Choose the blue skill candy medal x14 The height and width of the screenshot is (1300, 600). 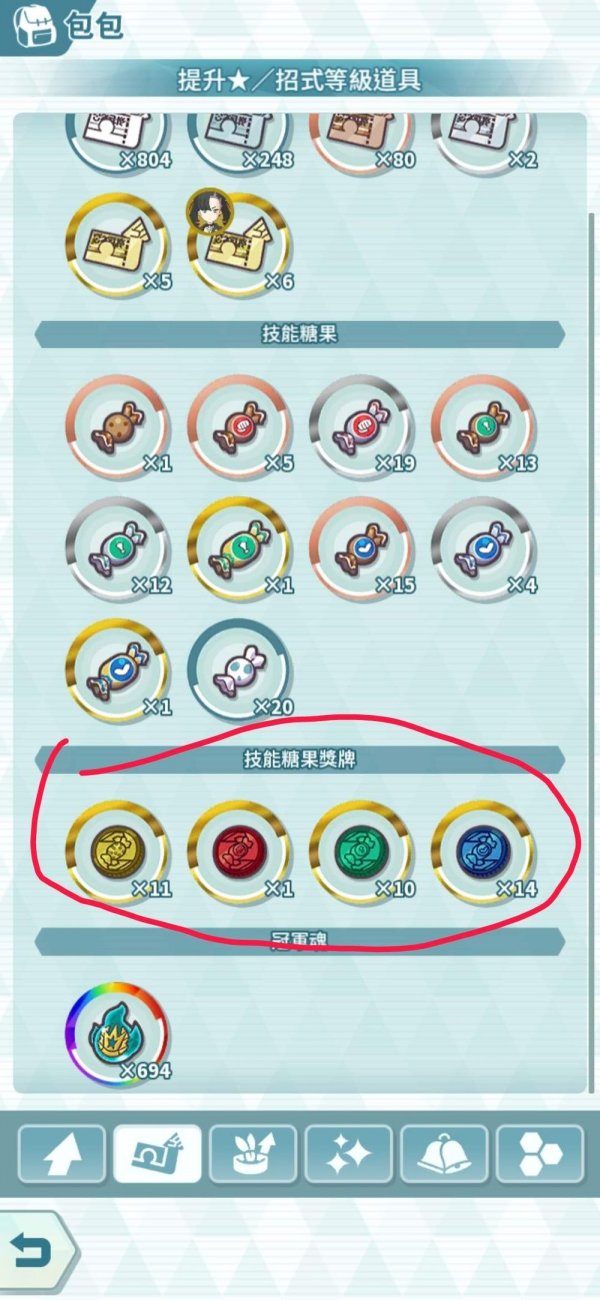[x=483, y=853]
